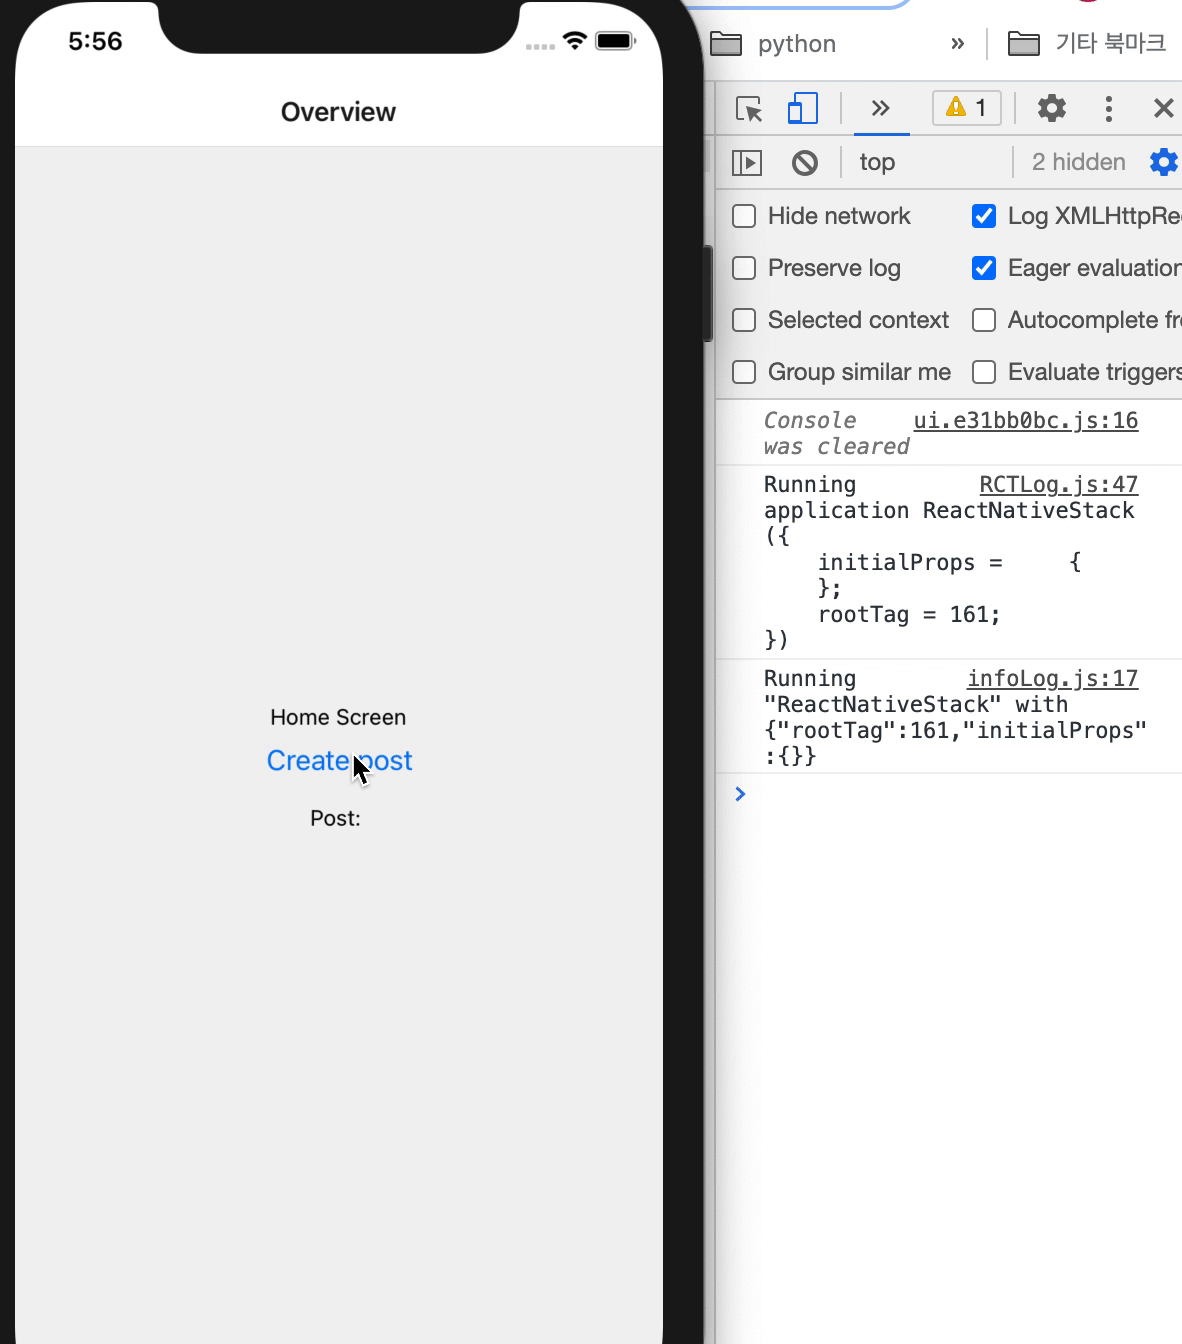Enable Evaluate triggers user activation checkbox

(x=984, y=372)
